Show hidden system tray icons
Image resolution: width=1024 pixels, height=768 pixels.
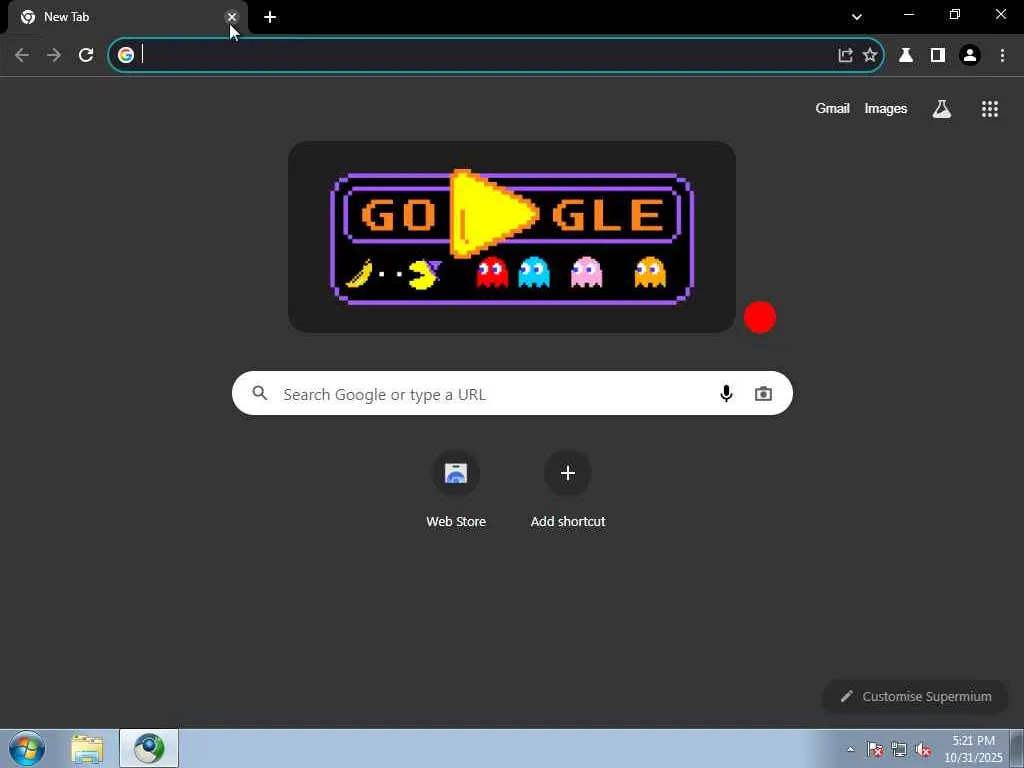click(850, 749)
